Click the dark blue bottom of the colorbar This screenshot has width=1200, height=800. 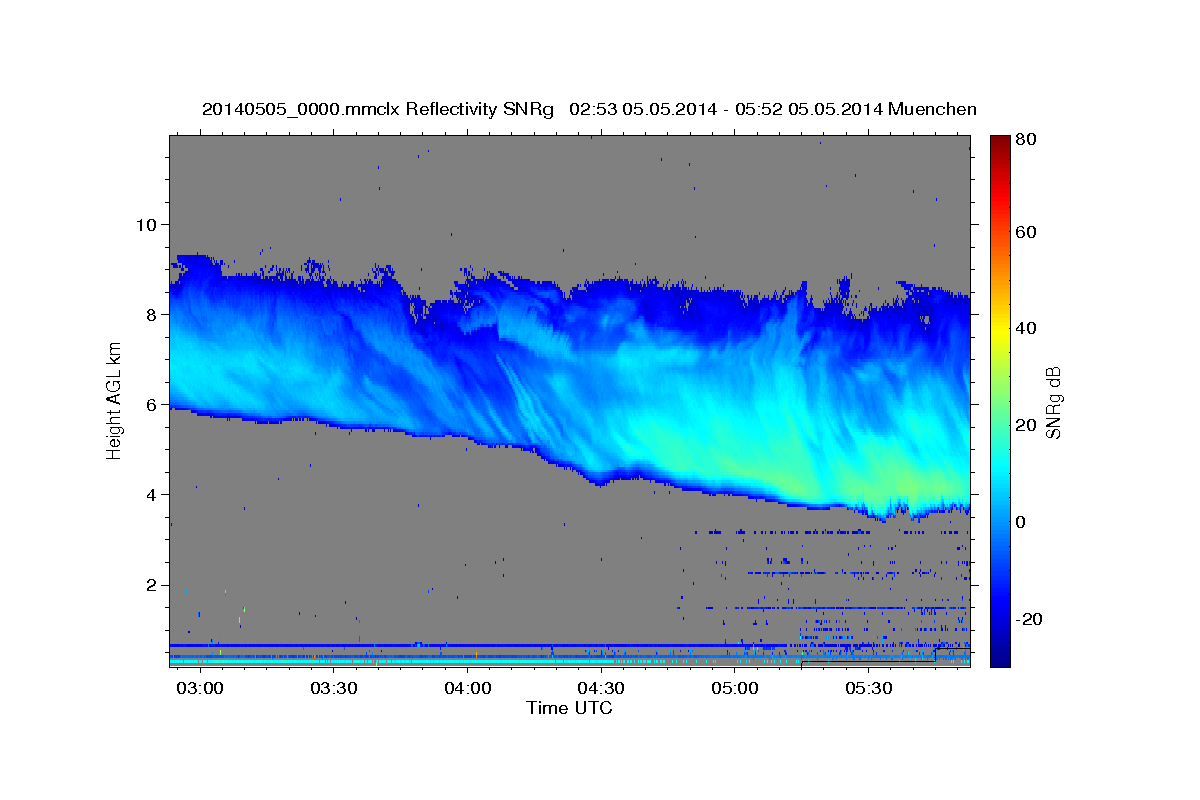[1000, 655]
